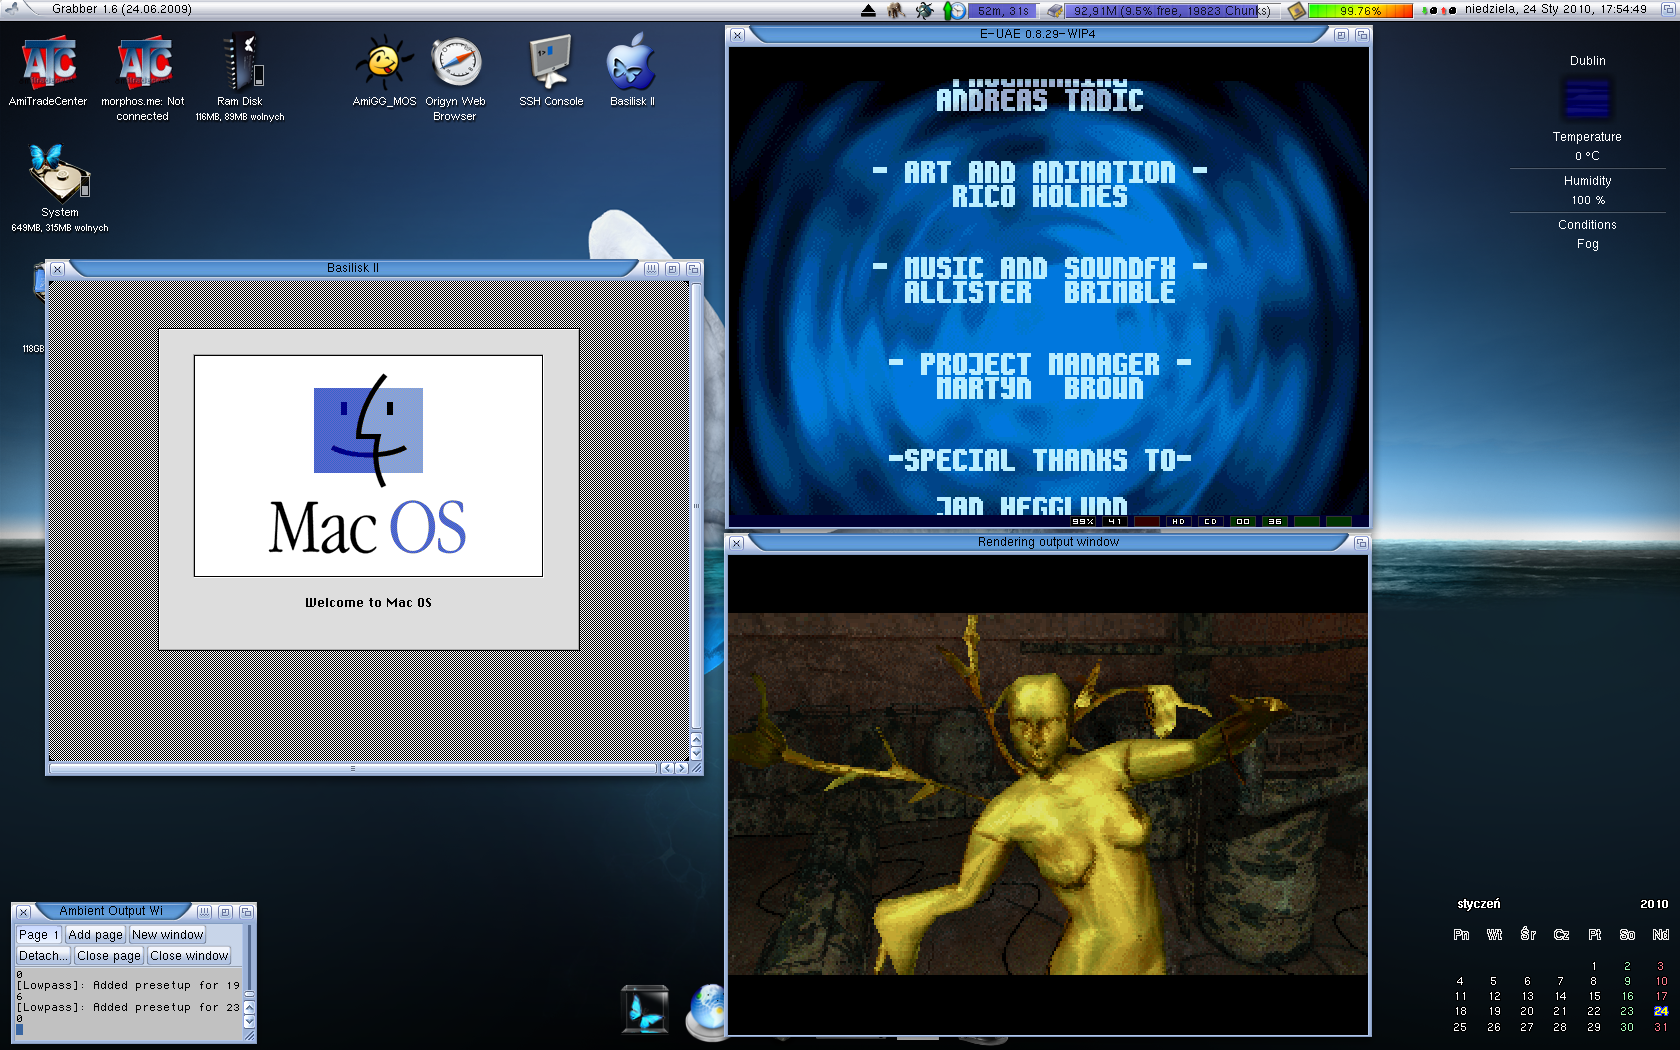
Task: Click the Dublin label in the weather widget
Action: (x=1587, y=61)
